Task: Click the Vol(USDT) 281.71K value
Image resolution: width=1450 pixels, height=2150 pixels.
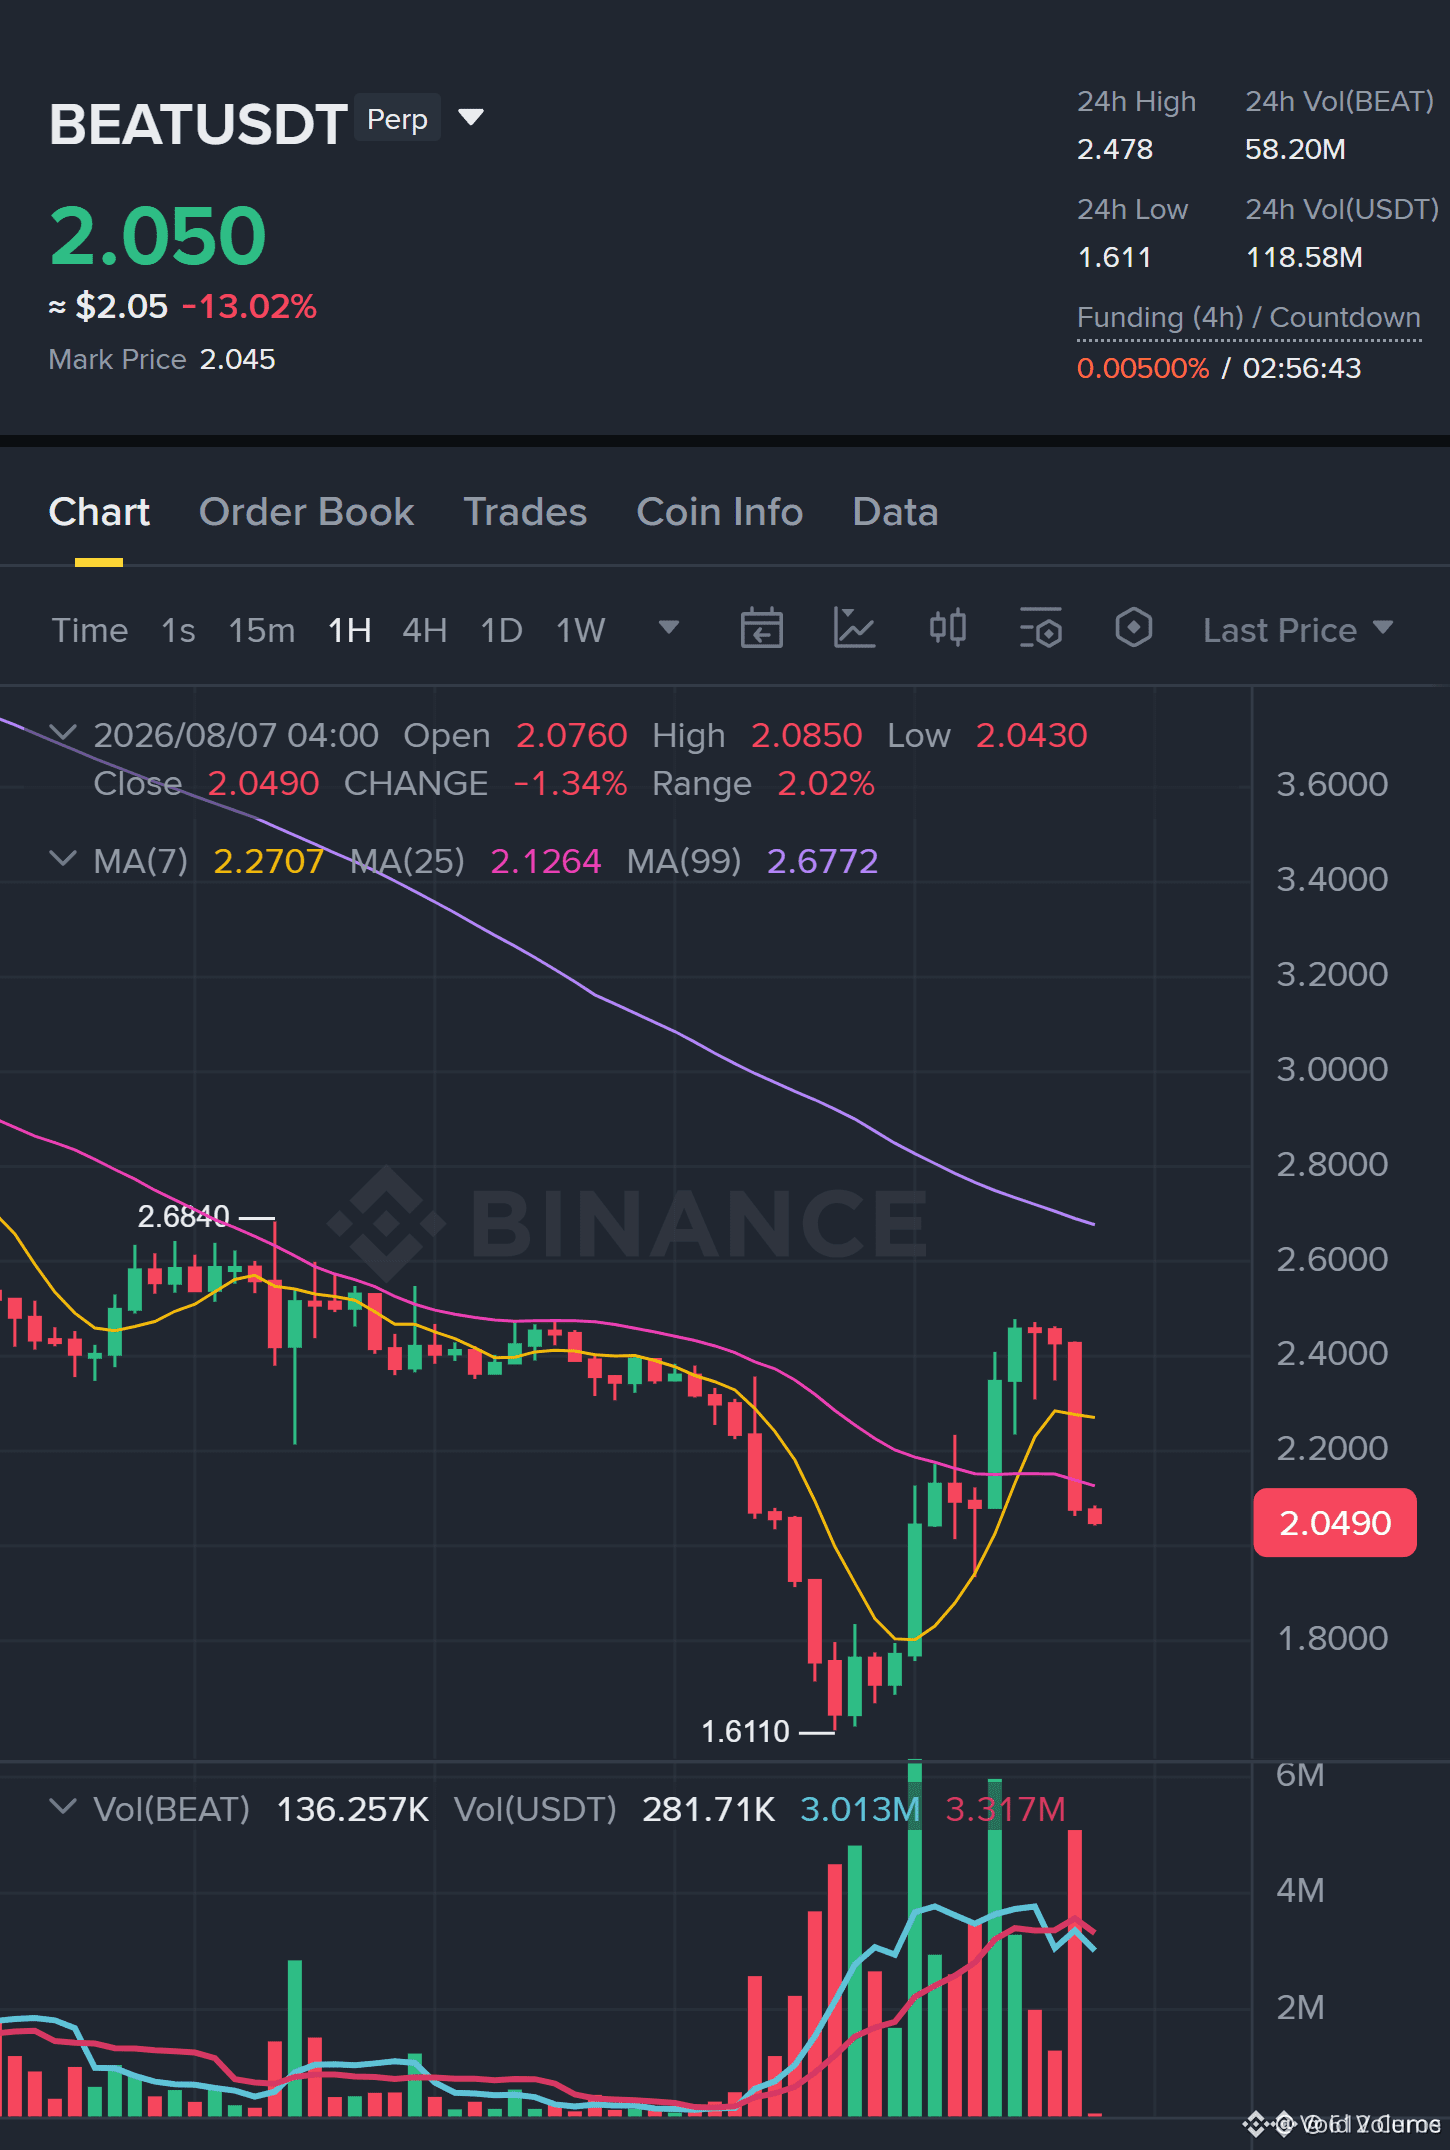Action: (x=708, y=1809)
